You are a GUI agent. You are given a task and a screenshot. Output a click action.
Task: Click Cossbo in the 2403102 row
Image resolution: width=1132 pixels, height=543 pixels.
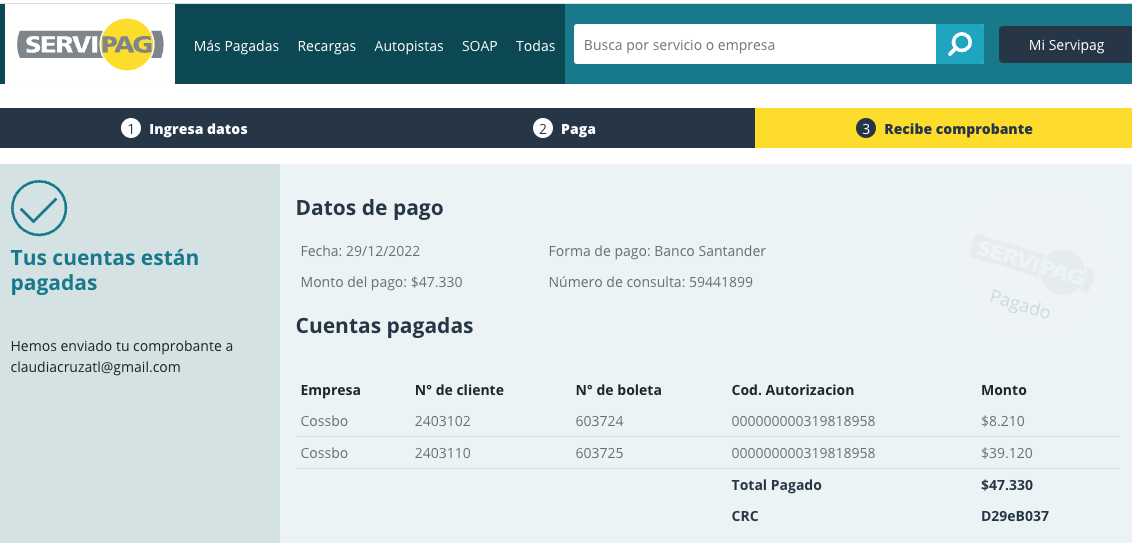click(x=324, y=421)
